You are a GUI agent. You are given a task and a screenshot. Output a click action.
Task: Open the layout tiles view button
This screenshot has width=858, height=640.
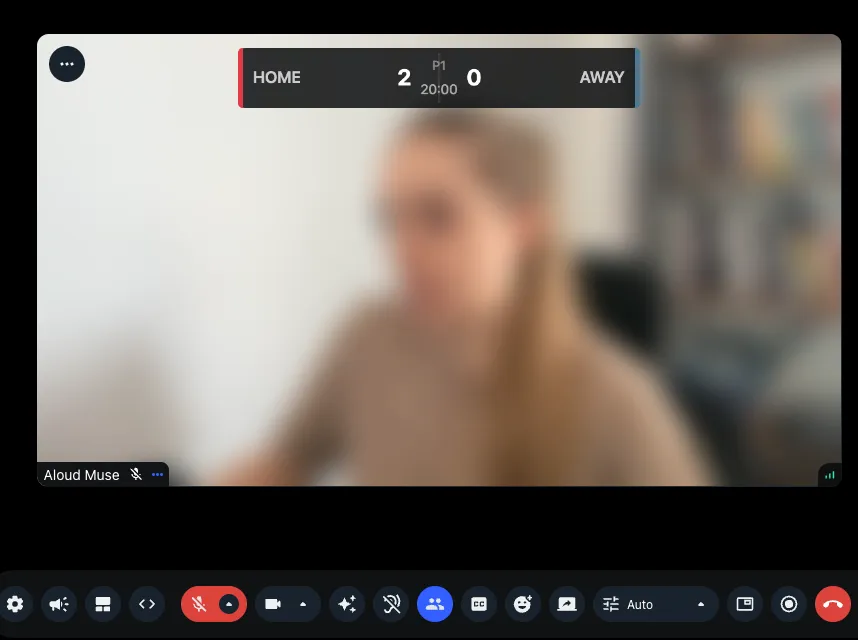[102, 604]
